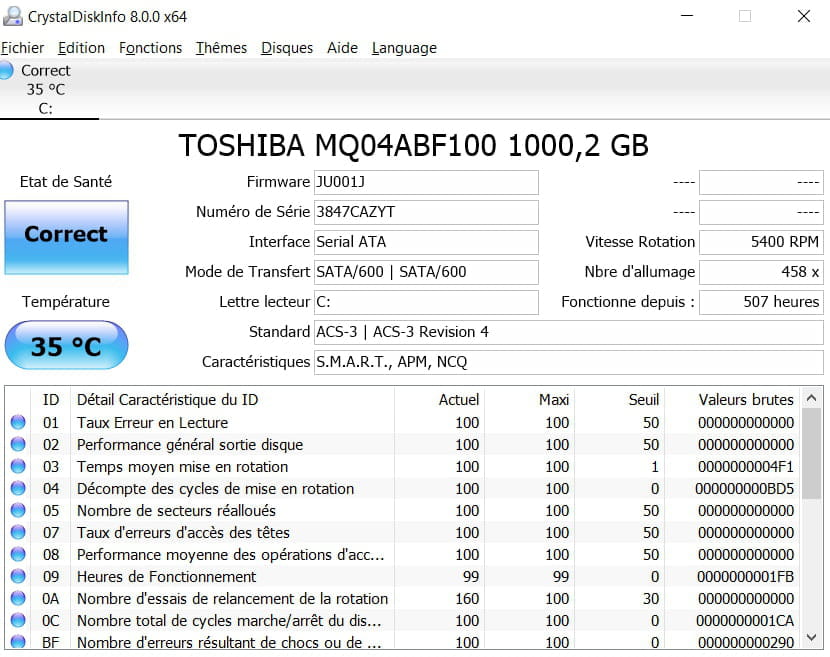Click status orb for attribute 0C row
Screen dimensions: 830x657
coord(18,620)
